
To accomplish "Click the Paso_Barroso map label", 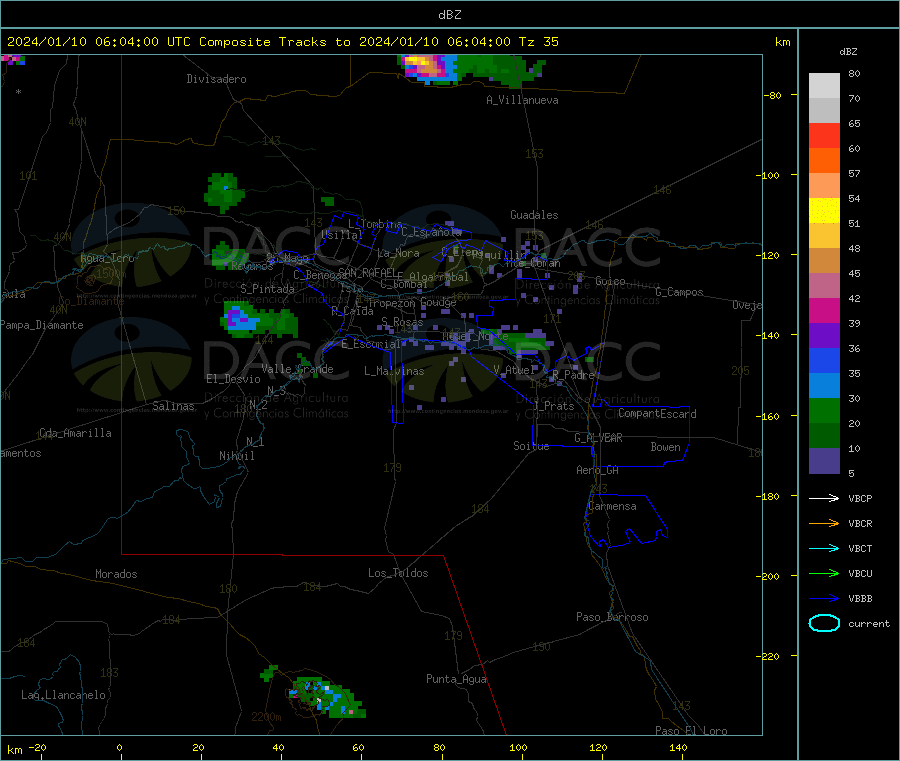I will 612,617.
